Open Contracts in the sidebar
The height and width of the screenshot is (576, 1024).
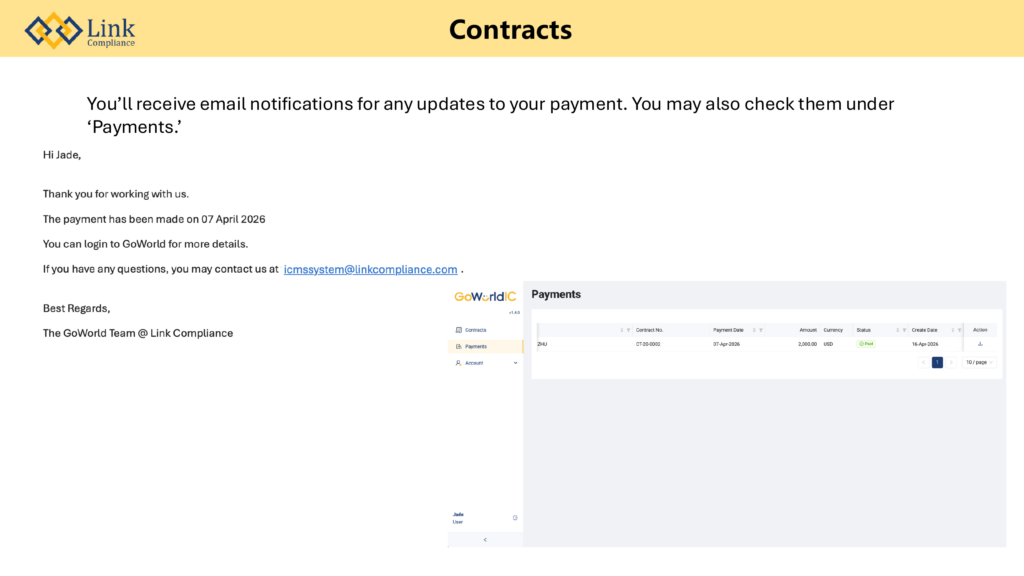point(475,329)
